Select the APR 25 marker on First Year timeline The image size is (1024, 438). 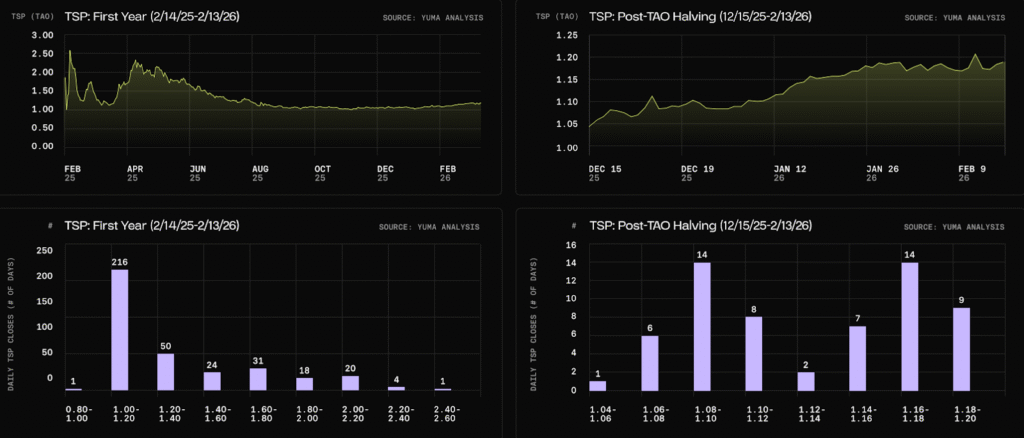pos(131,172)
